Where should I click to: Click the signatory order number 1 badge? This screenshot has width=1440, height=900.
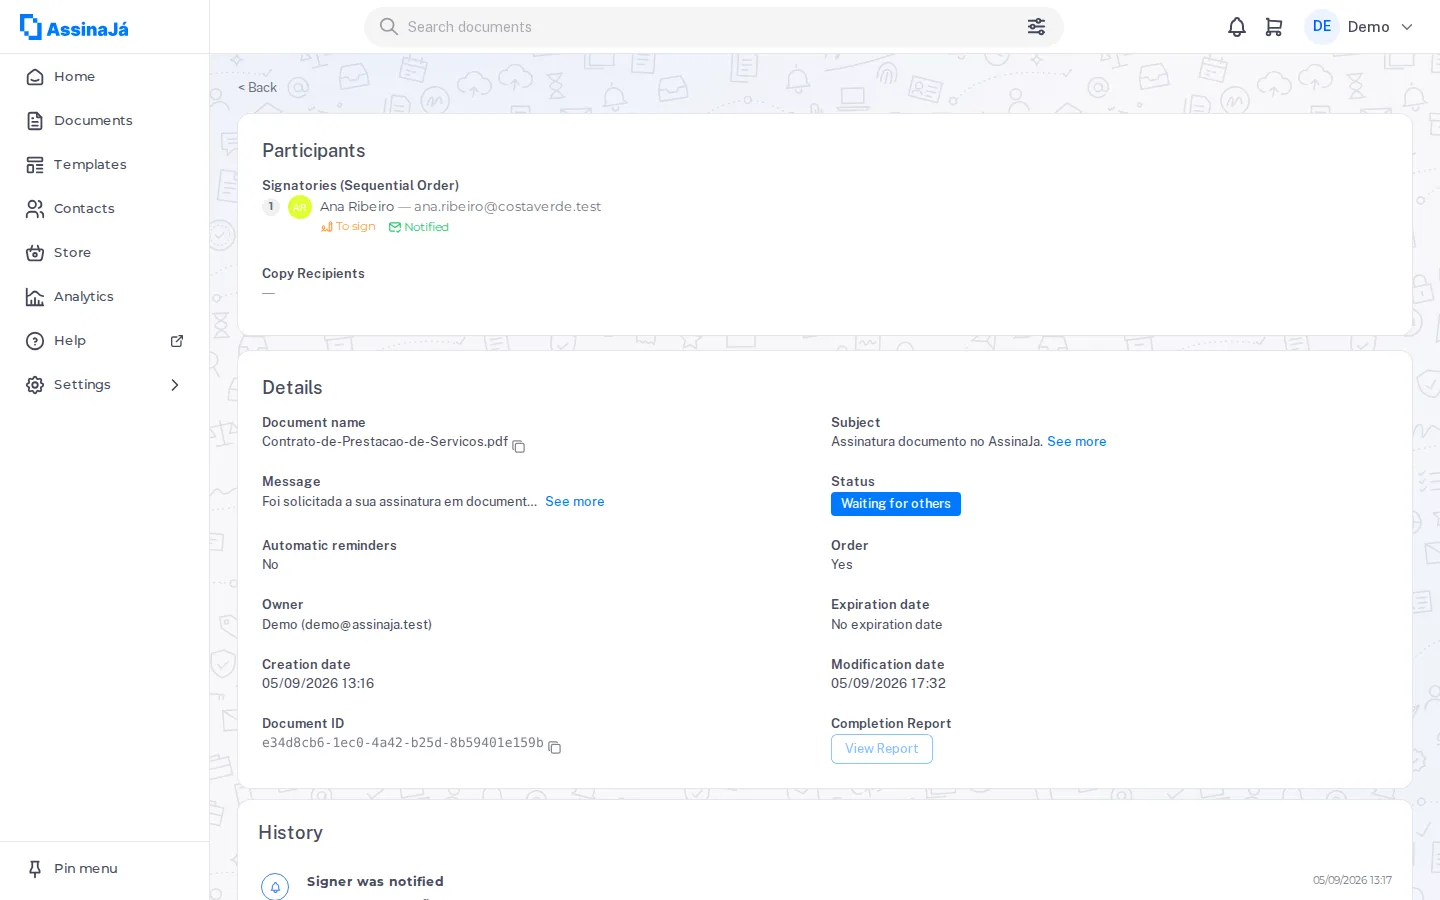pyautogui.click(x=271, y=207)
